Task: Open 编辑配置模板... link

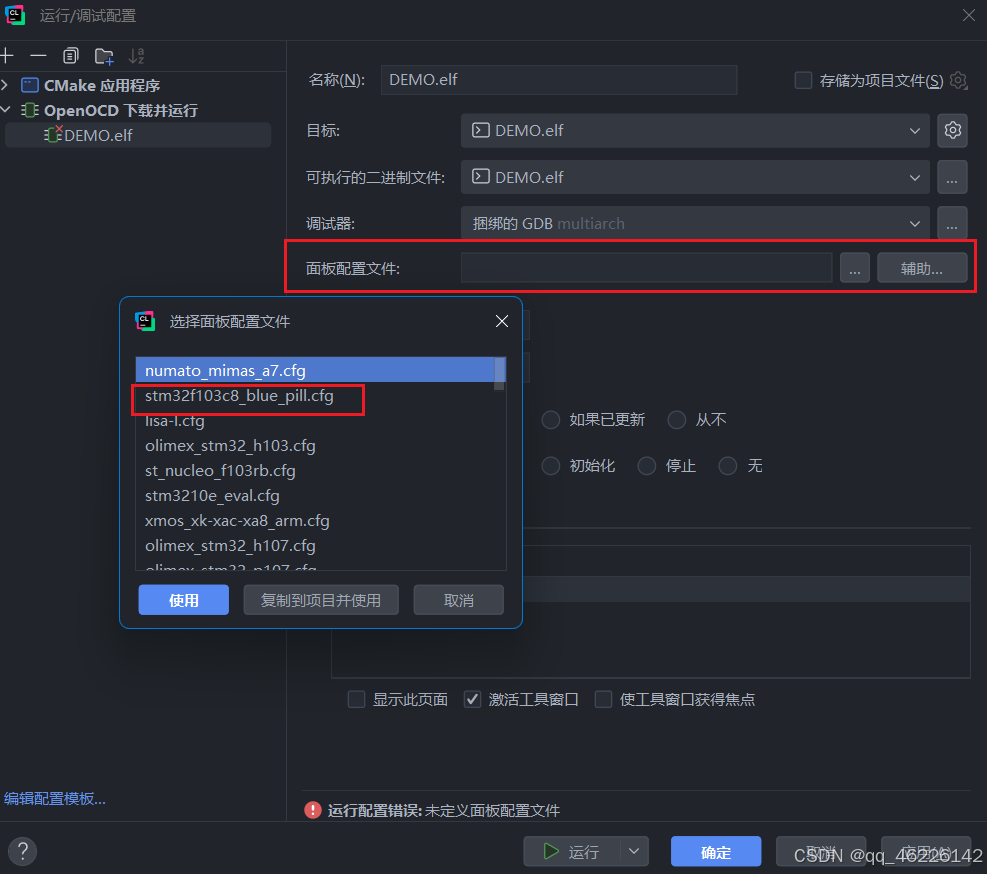Action: point(55,798)
